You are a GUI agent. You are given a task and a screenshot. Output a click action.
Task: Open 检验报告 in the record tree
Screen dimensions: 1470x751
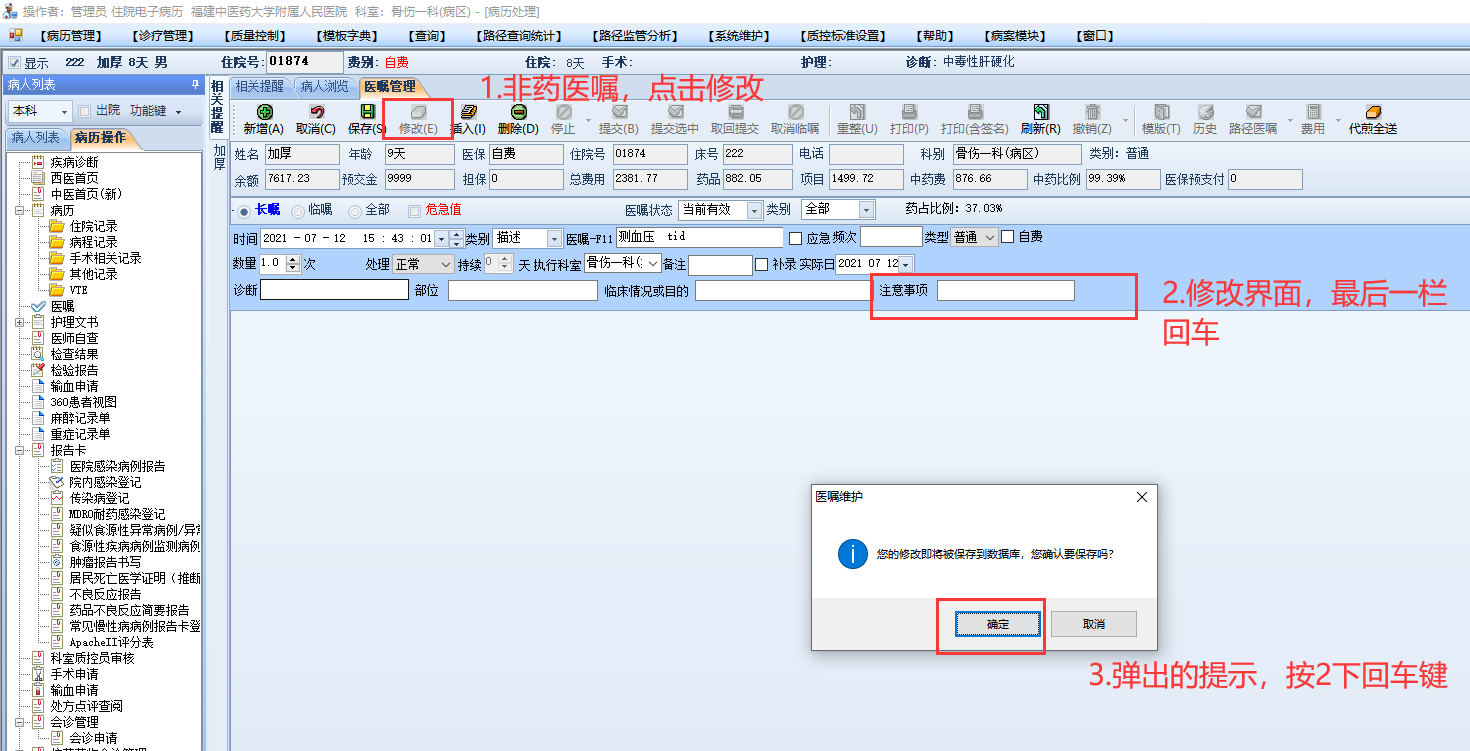pos(75,370)
